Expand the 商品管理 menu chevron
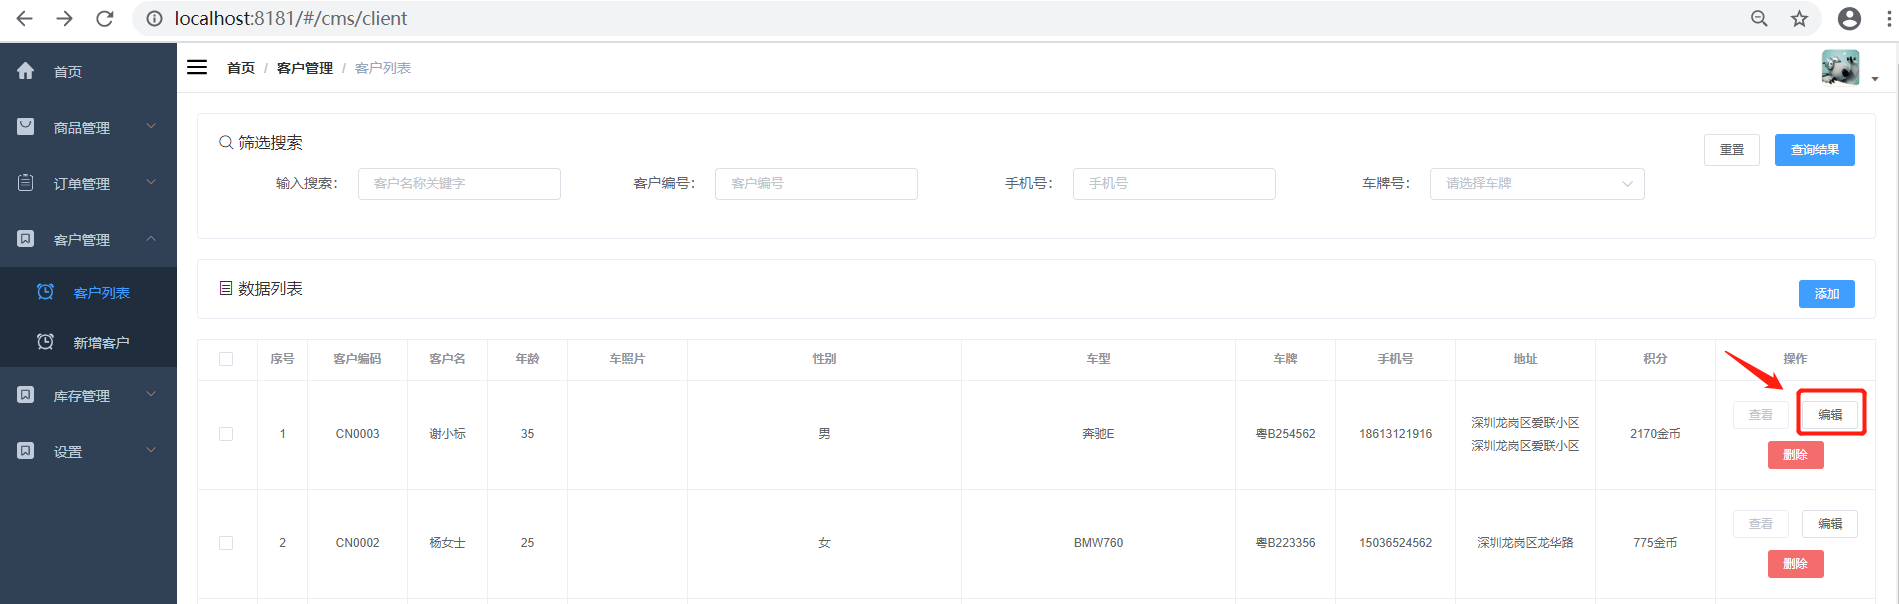The height and width of the screenshot is (604, 1899). click(x=151, y=126)
